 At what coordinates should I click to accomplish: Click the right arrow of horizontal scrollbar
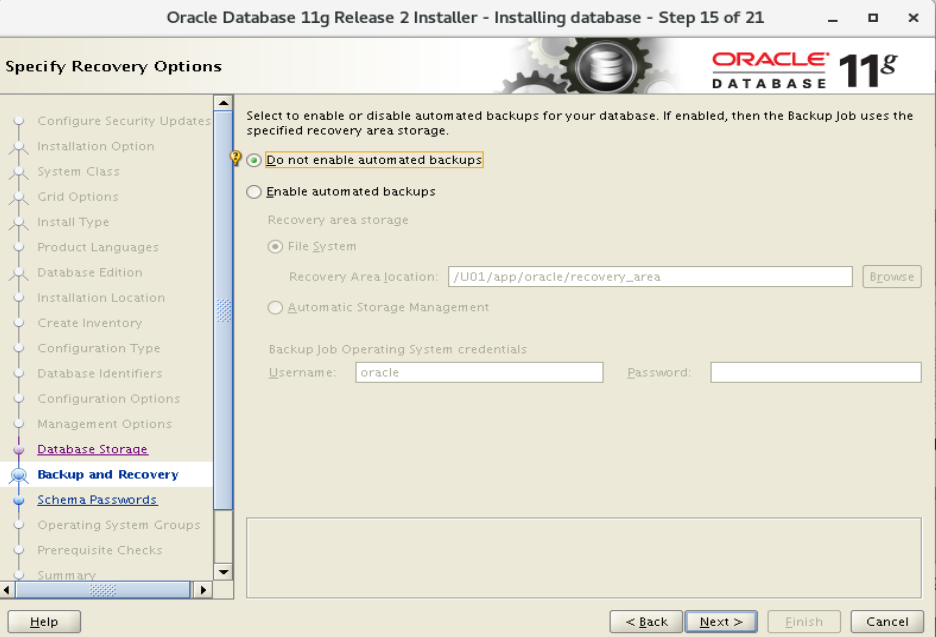click(203, 590)
